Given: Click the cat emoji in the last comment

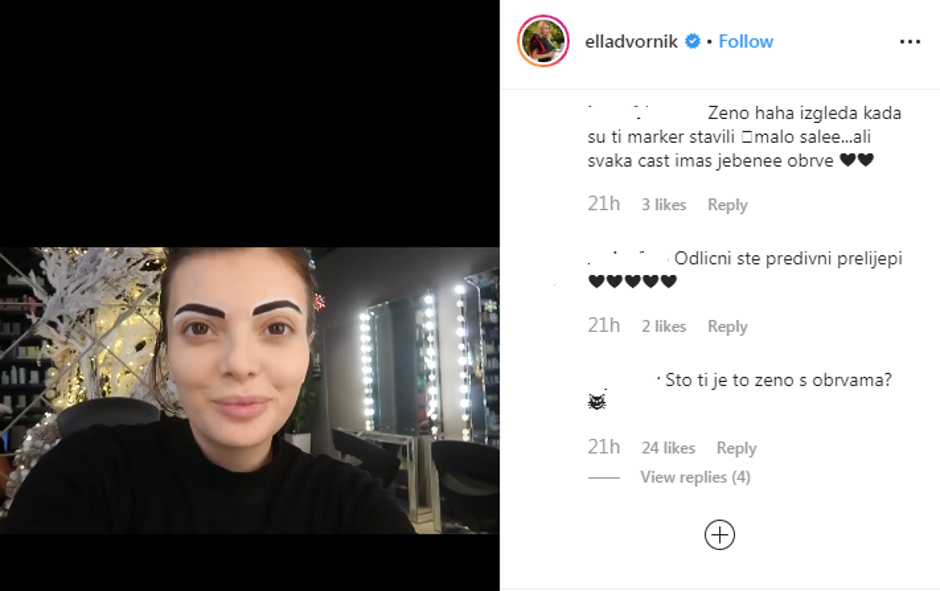Looking at the screenshot, I should pyautogui.click(x=597, y=401).
